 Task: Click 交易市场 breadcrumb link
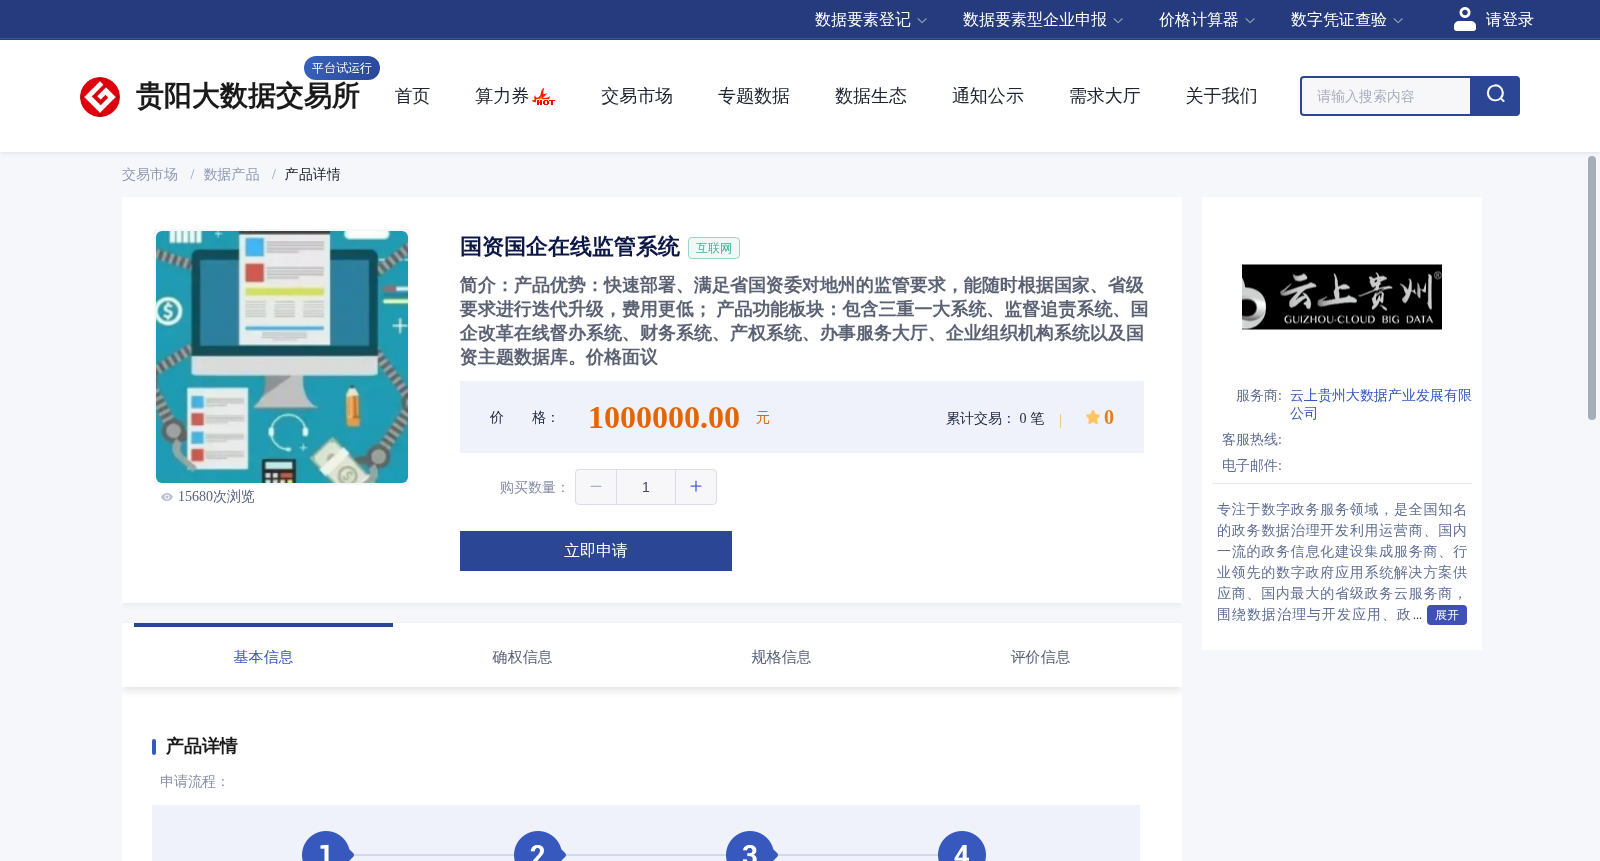tap(150, 175)
